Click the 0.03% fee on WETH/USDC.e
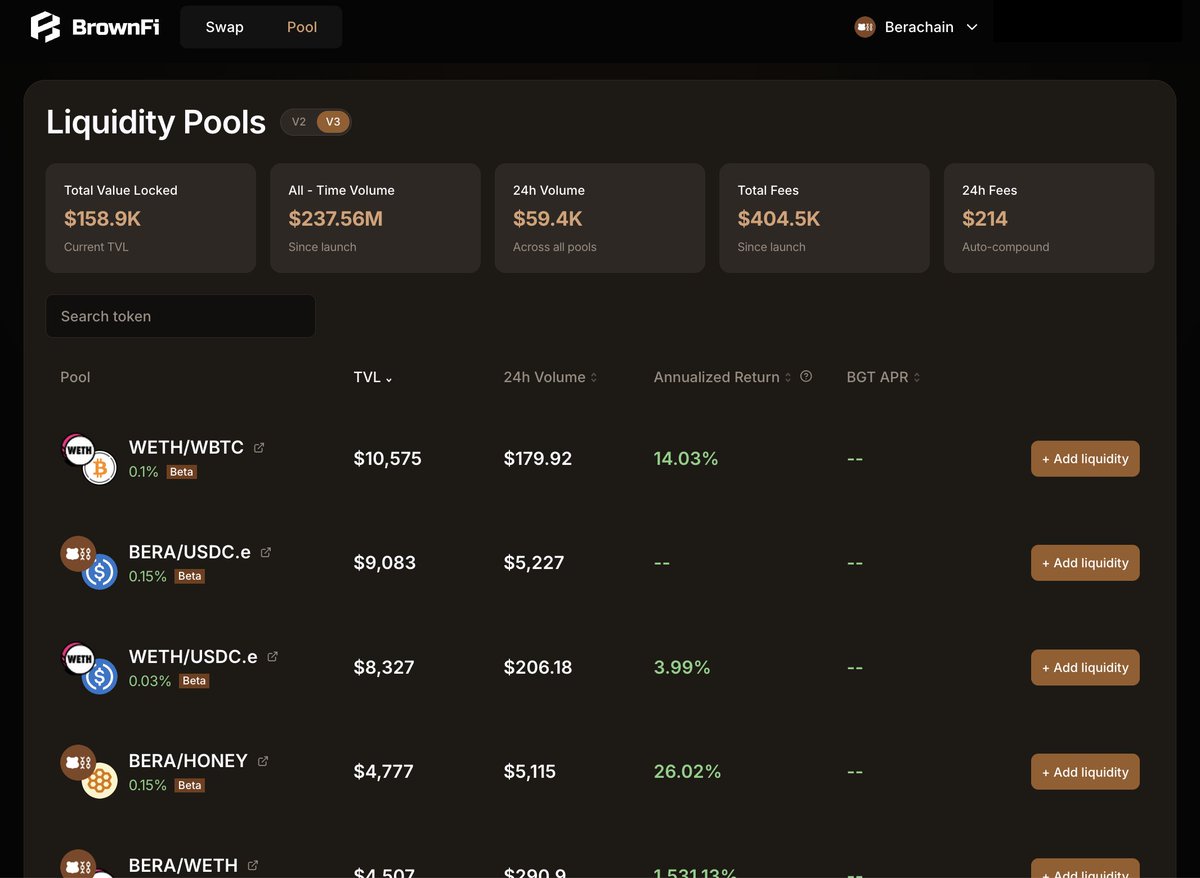Viewport: 1200px width, 878px height. (150, 681)
